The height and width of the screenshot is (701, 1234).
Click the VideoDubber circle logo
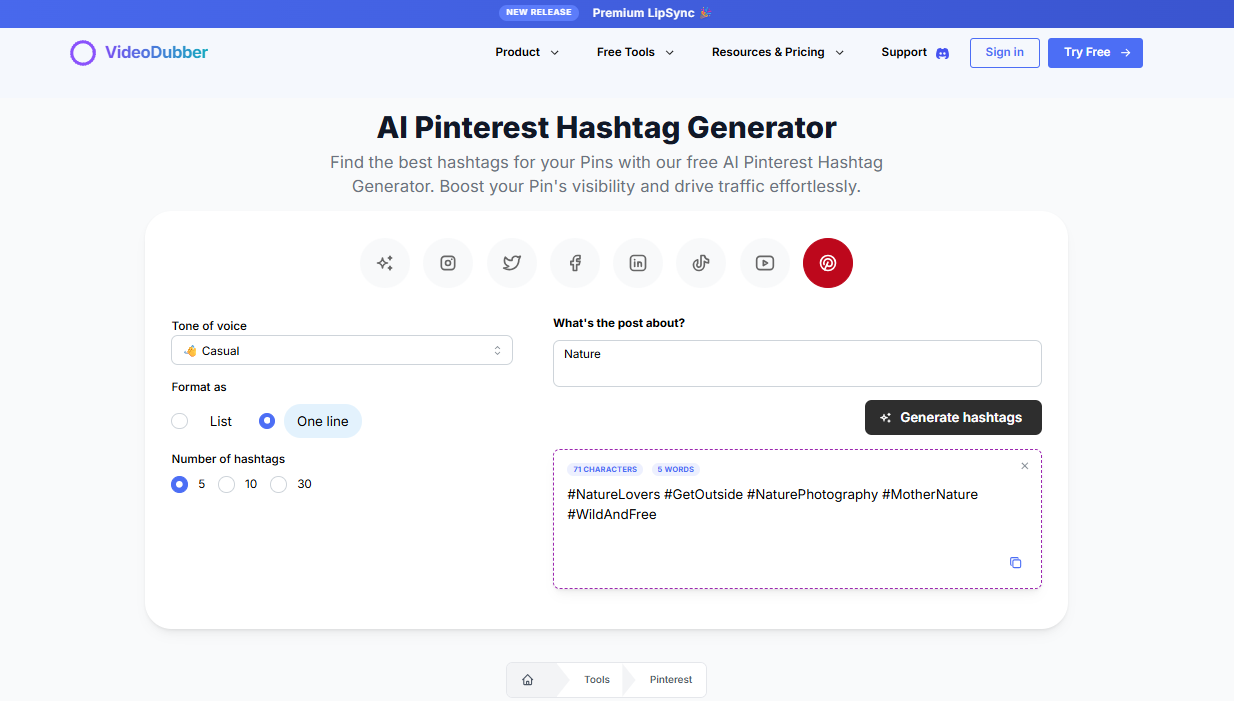pyautogui.click(x=83, y=53)
